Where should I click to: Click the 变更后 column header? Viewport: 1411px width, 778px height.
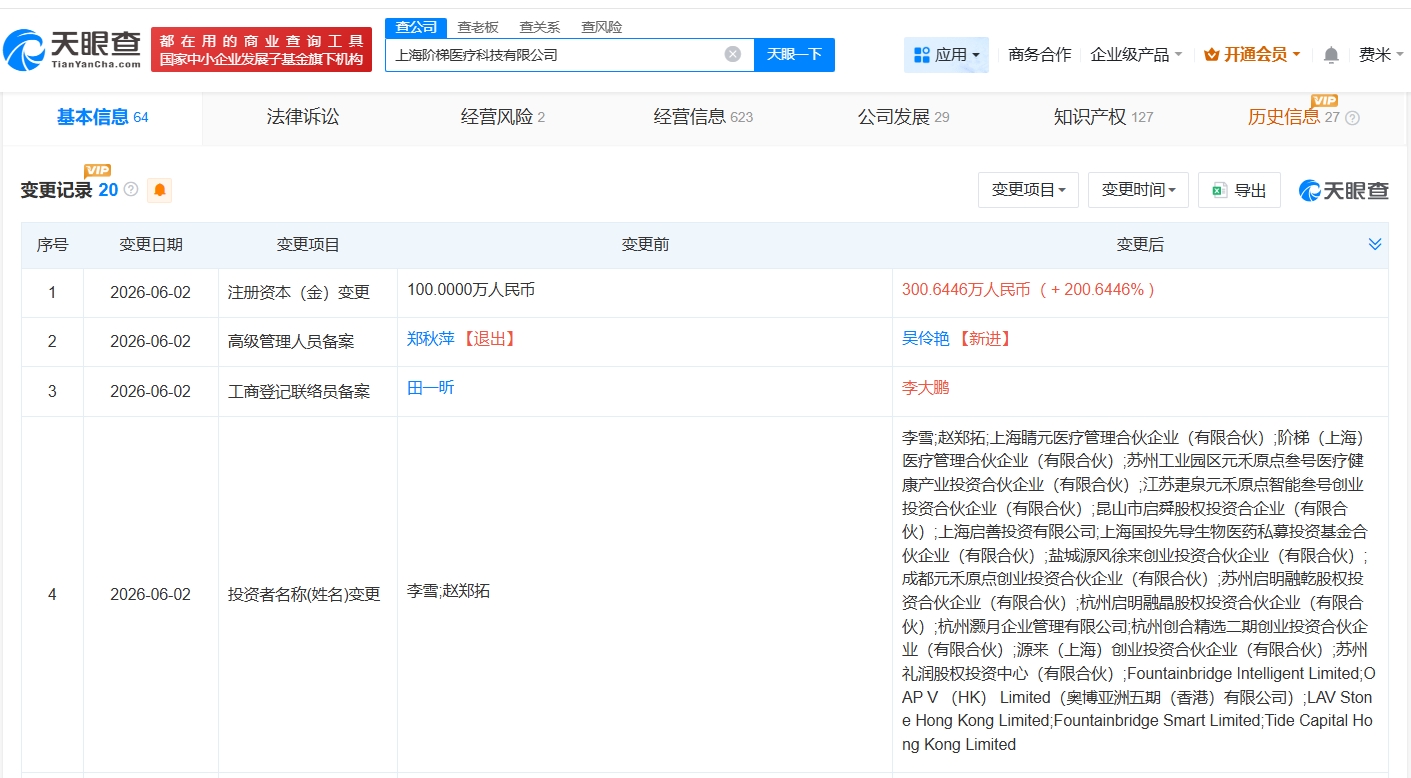[1140, 245]
